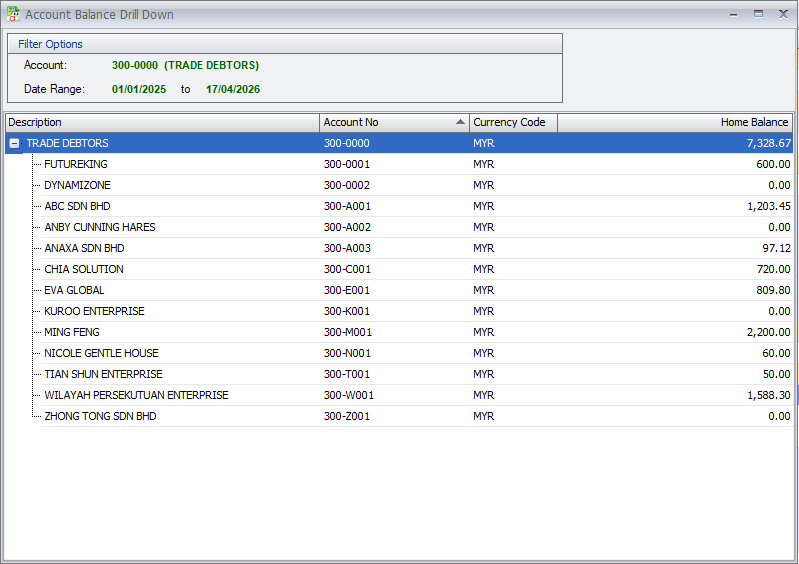Click the Currency Code column header

click(512, 122)
